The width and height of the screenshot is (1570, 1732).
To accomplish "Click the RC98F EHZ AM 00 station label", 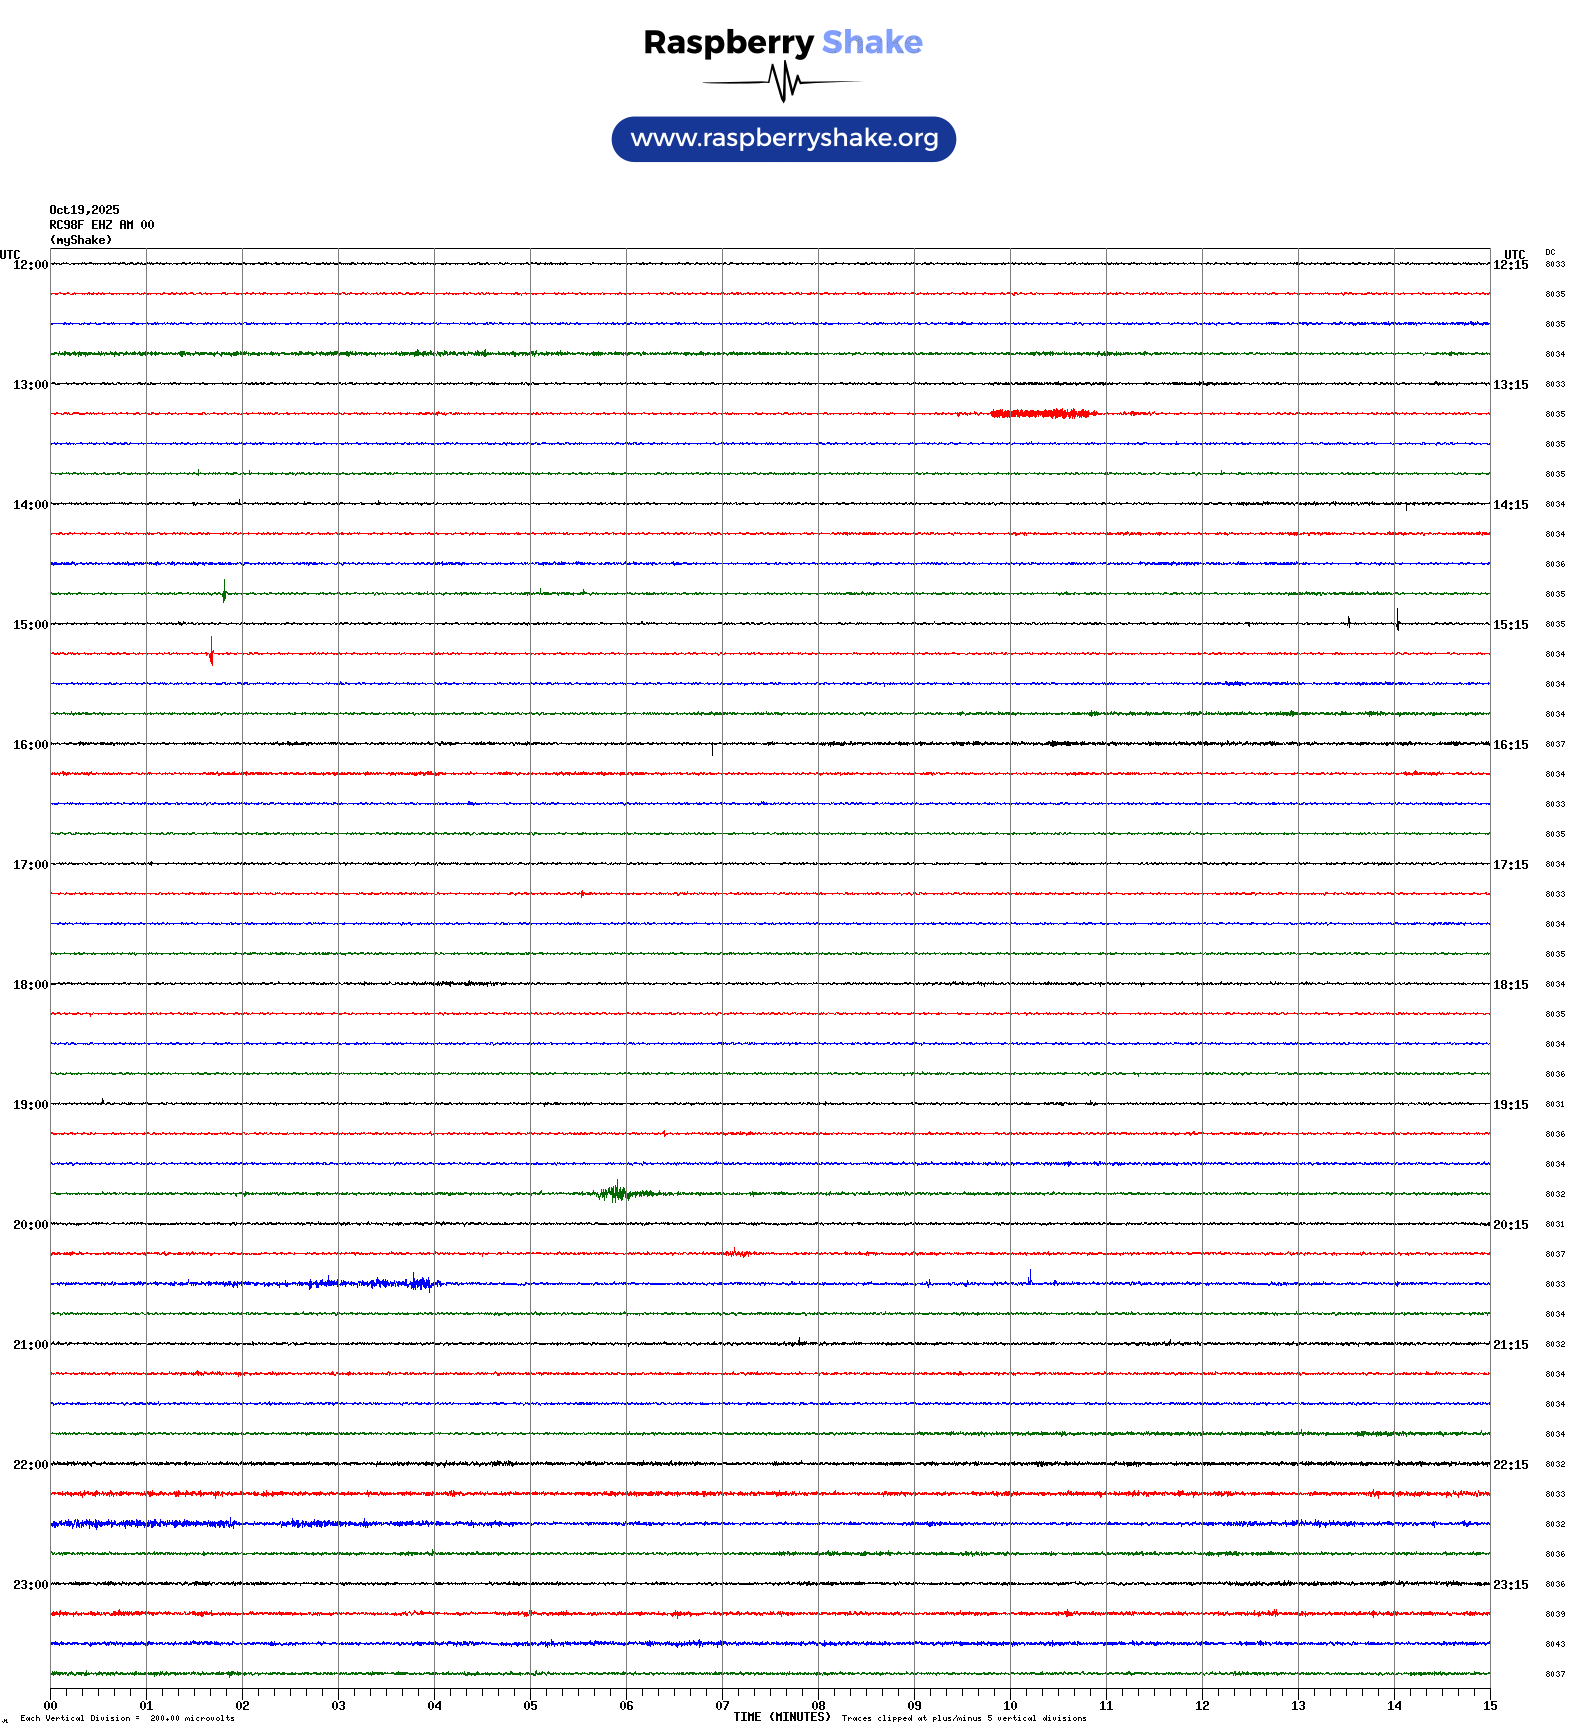I will click(101, 225).
